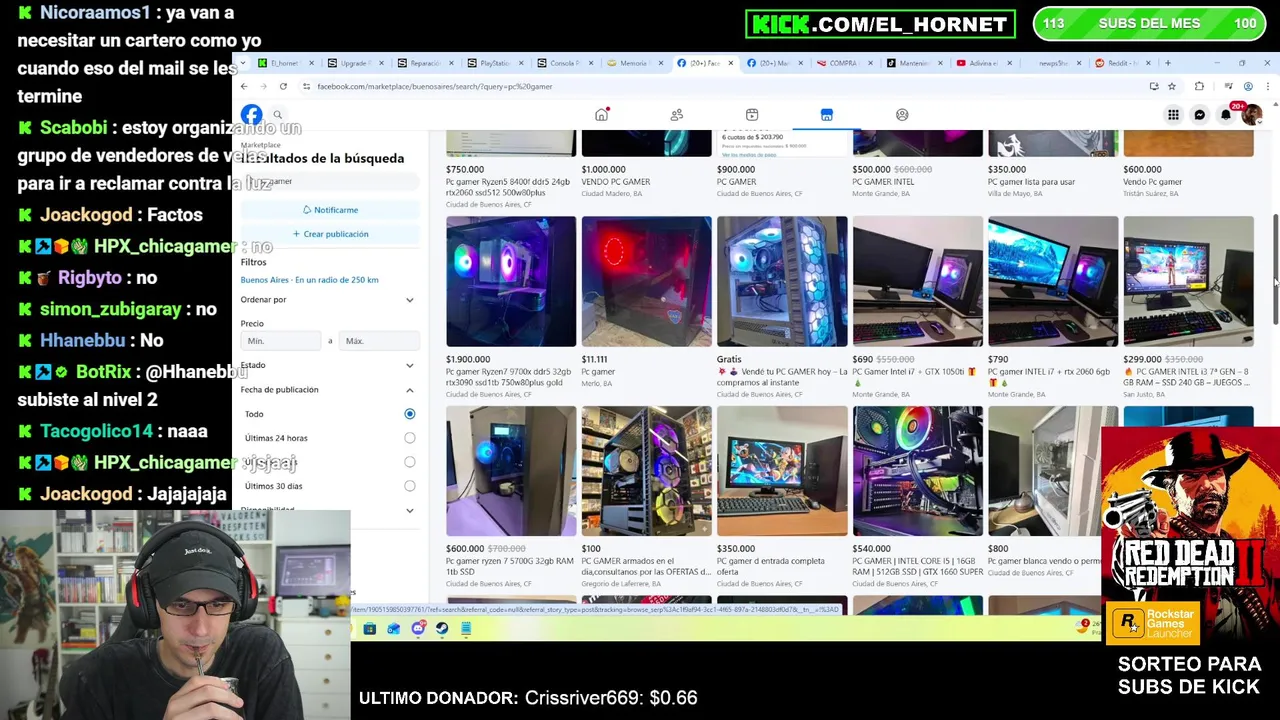Select the Últimos 7 días radio button
The height and width of the screenshot is (720, 1280).
click(x=409, y=462)
